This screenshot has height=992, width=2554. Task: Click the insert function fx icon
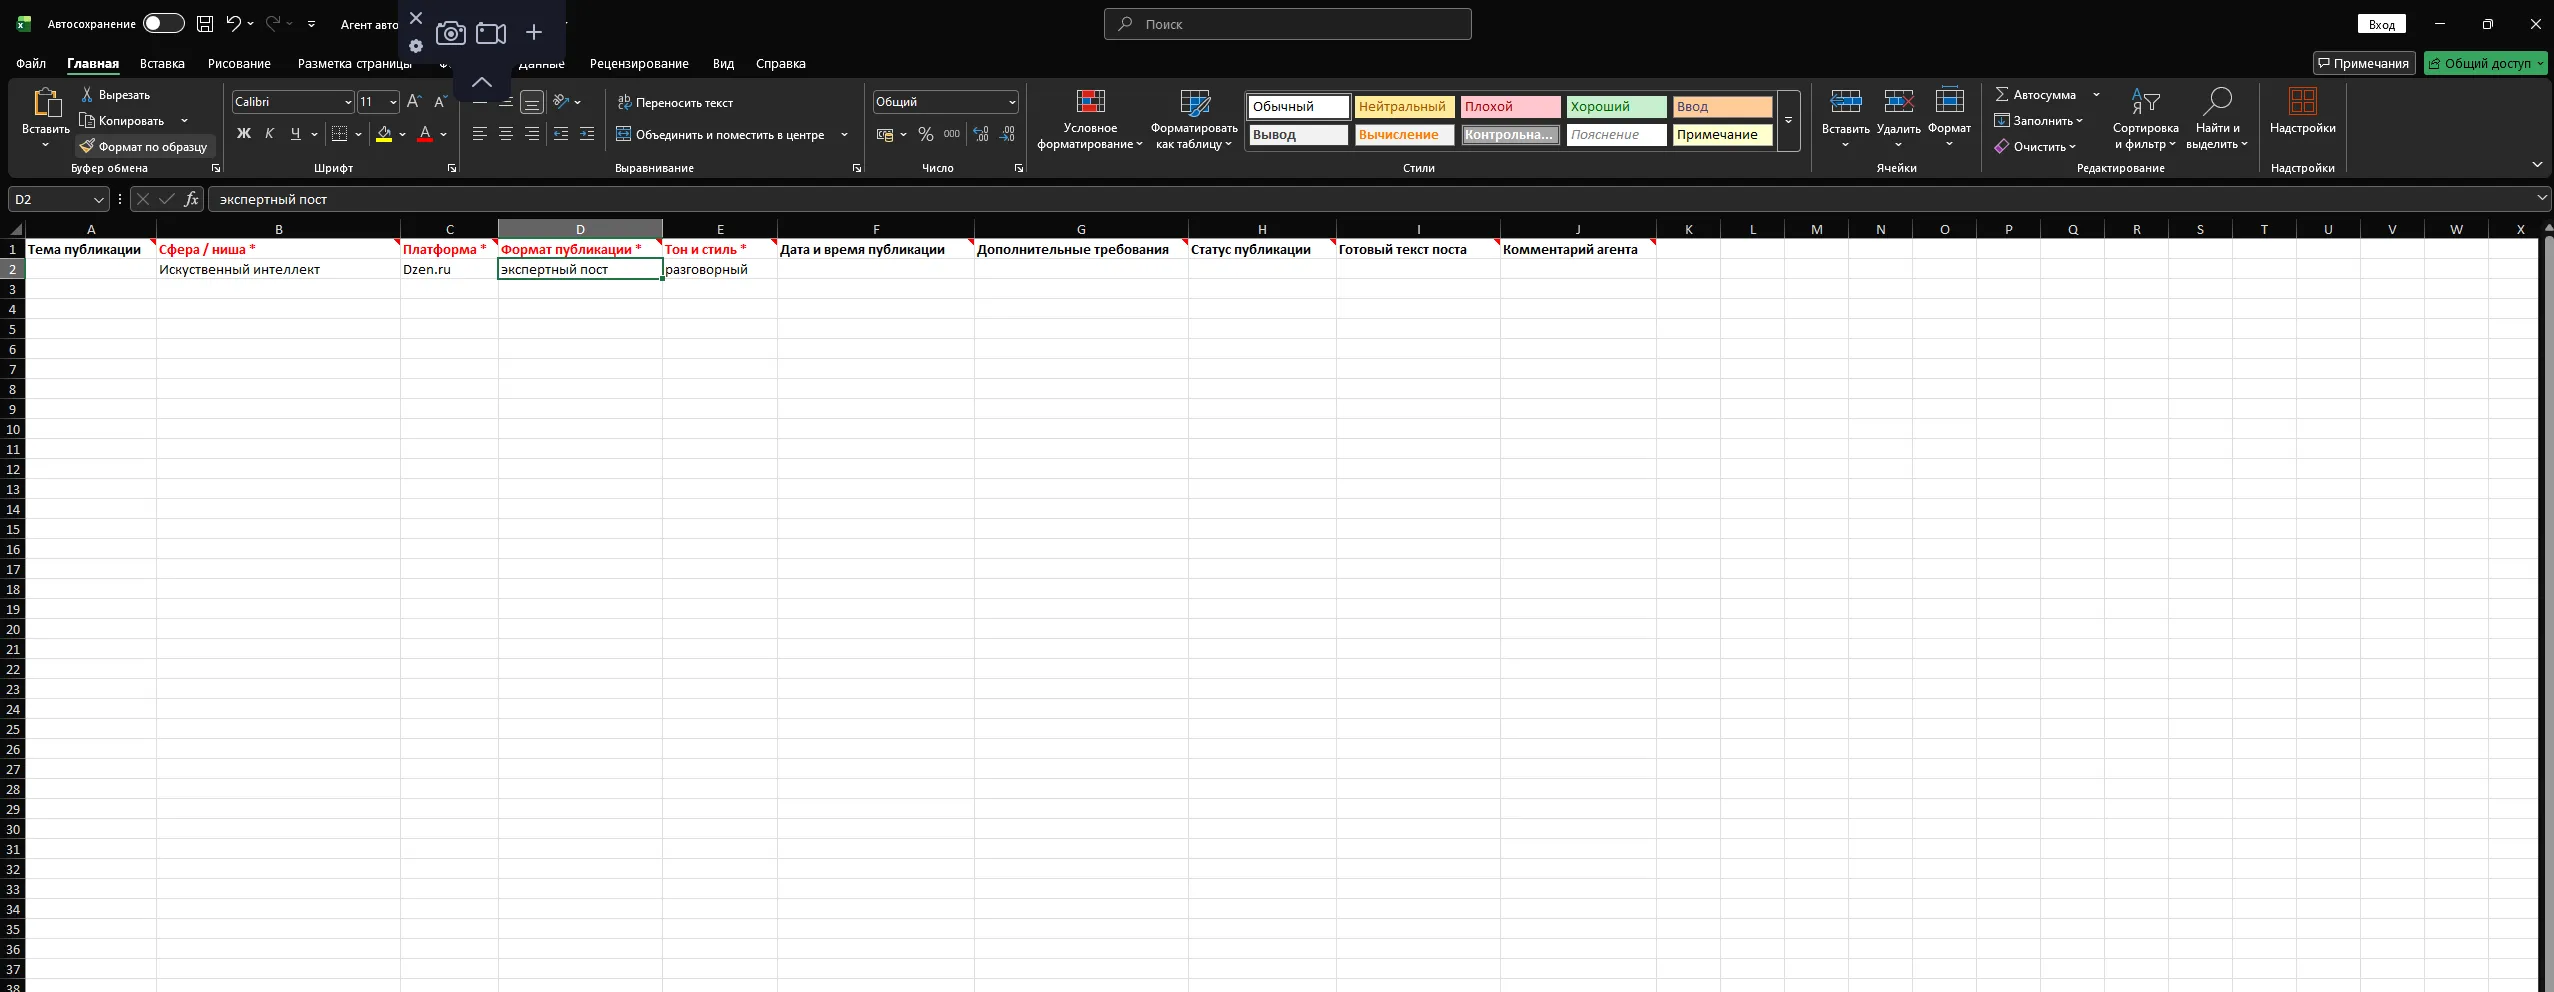[x=191, y=199]
